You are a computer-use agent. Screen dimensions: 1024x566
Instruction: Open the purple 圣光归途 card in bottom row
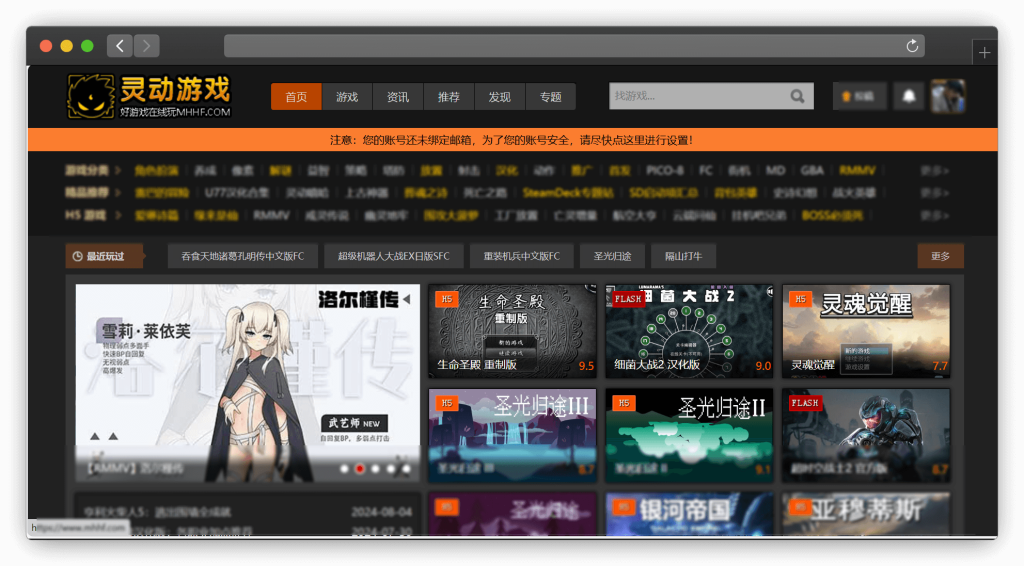click(512, 514)
